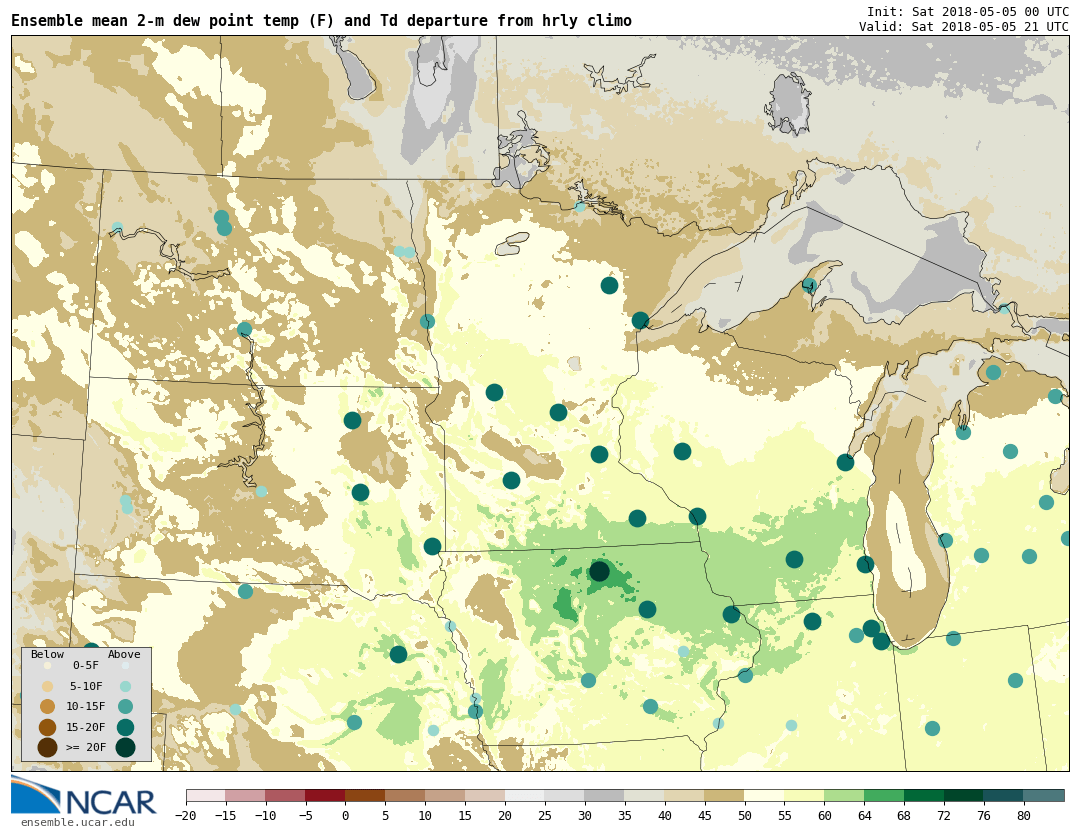Screen dimensions: 1080x834
Task: Pick the light green swatch between 60 and 64
Action: (x=844, y=796)
